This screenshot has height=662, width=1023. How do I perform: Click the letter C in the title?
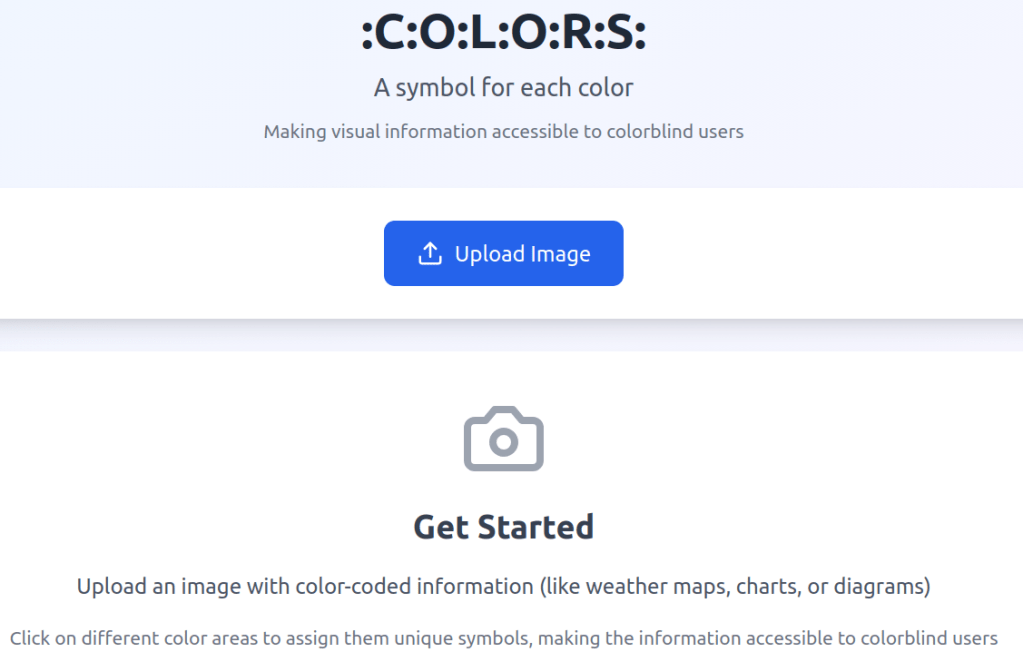[390, 35]
